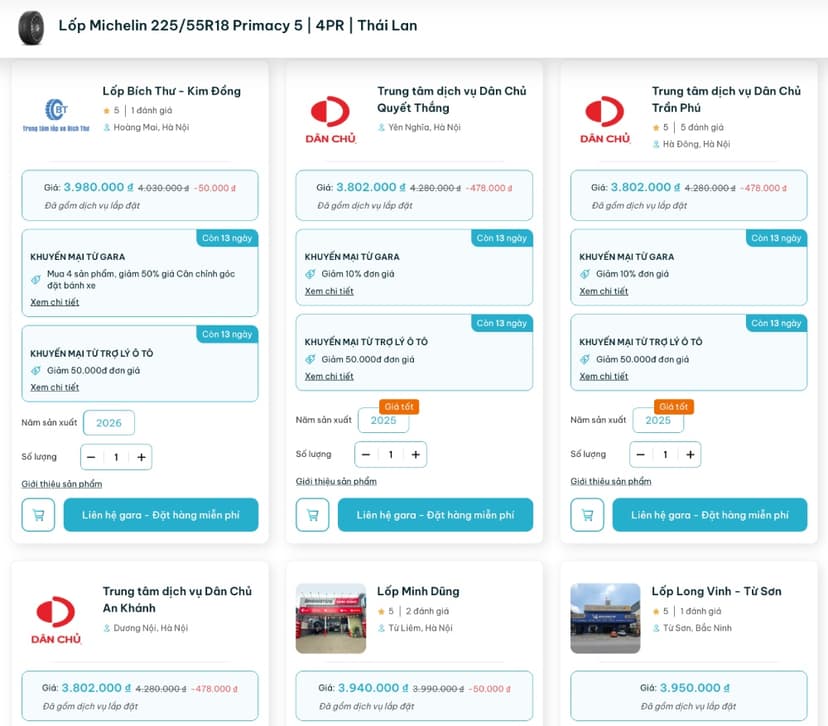Click the 3.940.000 đ price
The width and height of the screenshot is (828, 726).
373,688
